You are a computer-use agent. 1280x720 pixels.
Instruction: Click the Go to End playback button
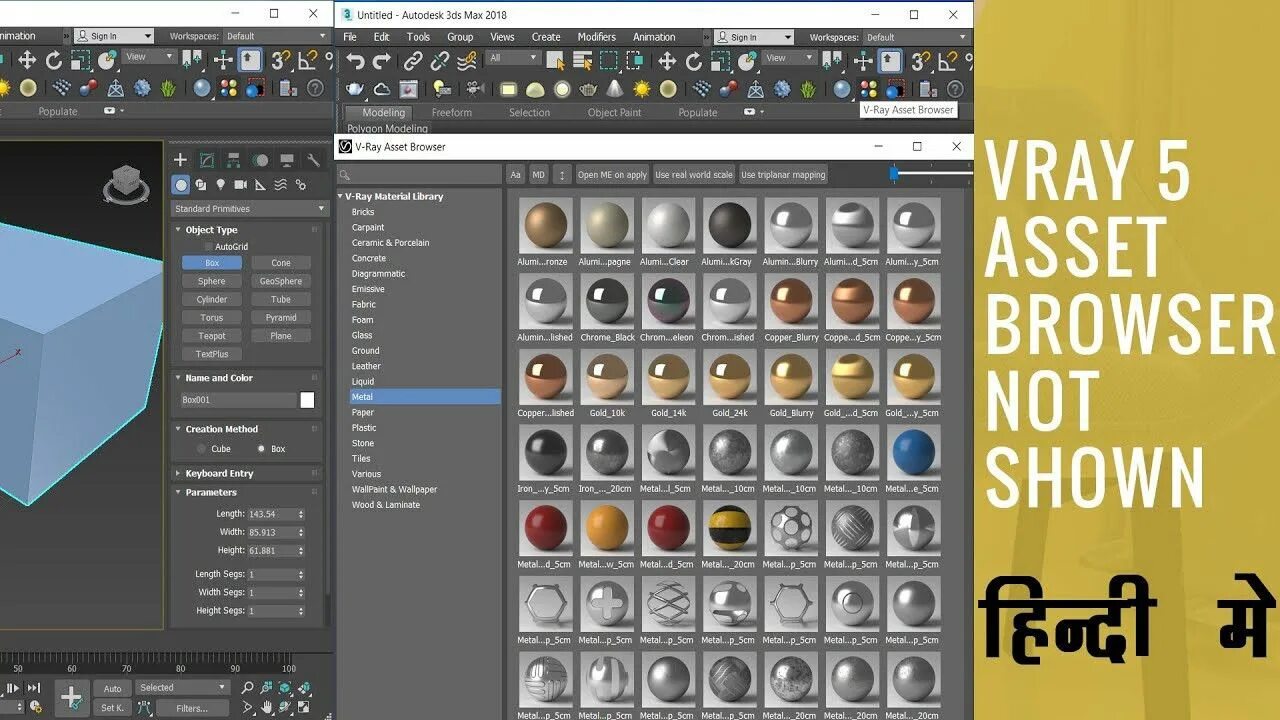[33, 688]
